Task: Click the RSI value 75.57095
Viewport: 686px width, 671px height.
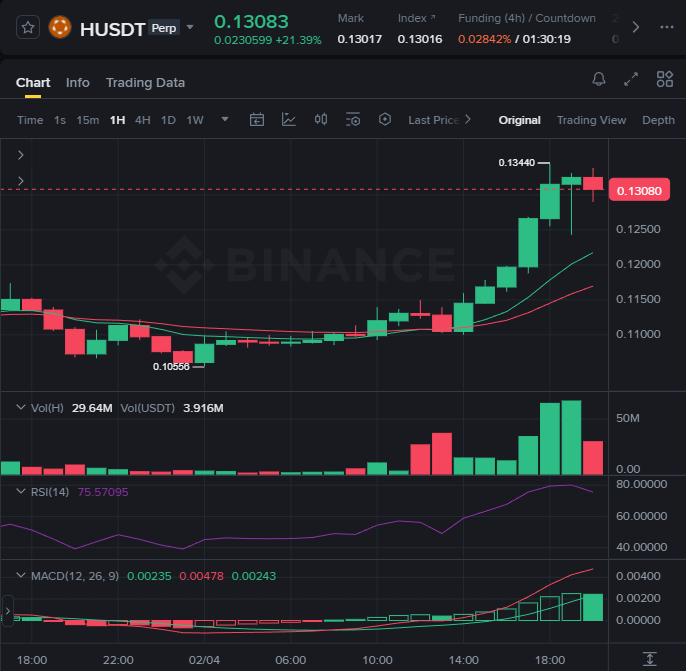Action: pos(103,492)
